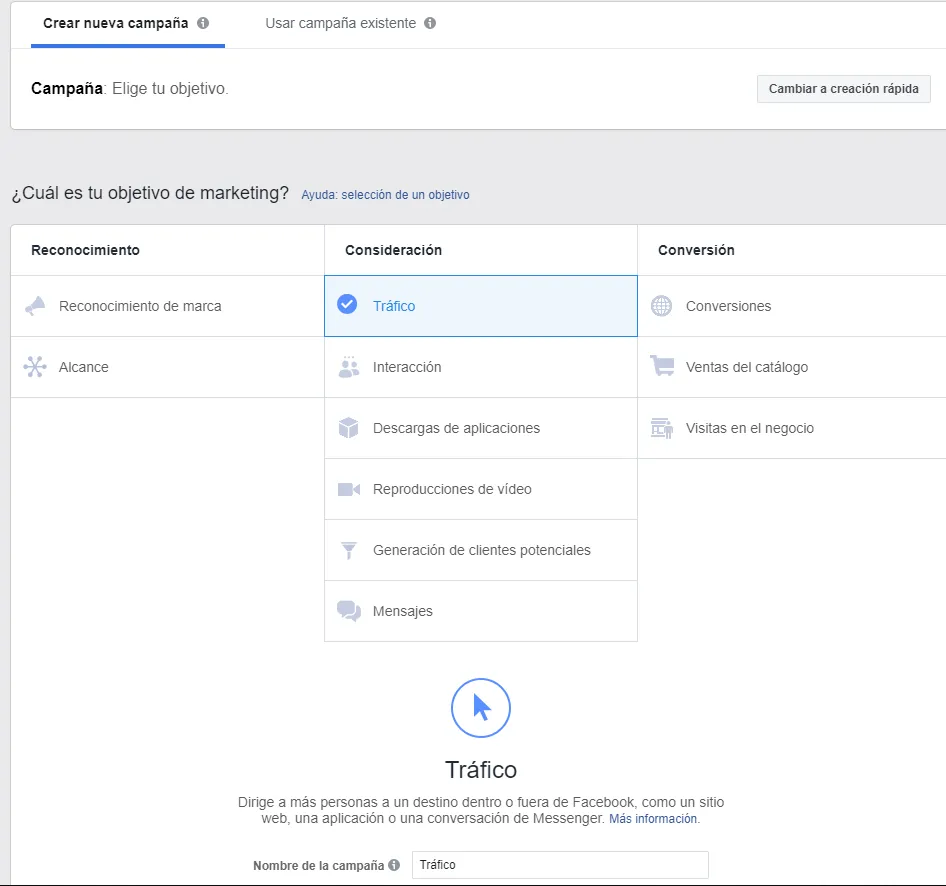Click the large Tráfico heading below the objectives
The image size is (946, 886).
pyautogui.click(x=481, y=770)
